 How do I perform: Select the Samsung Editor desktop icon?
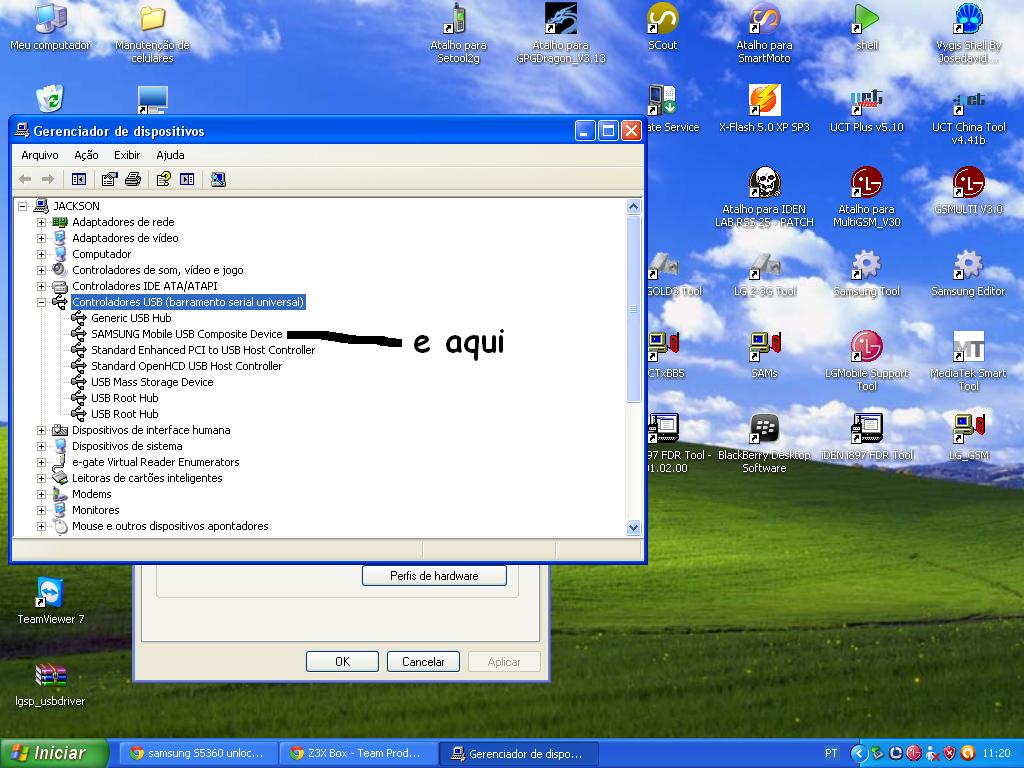(x=968, y=274)
